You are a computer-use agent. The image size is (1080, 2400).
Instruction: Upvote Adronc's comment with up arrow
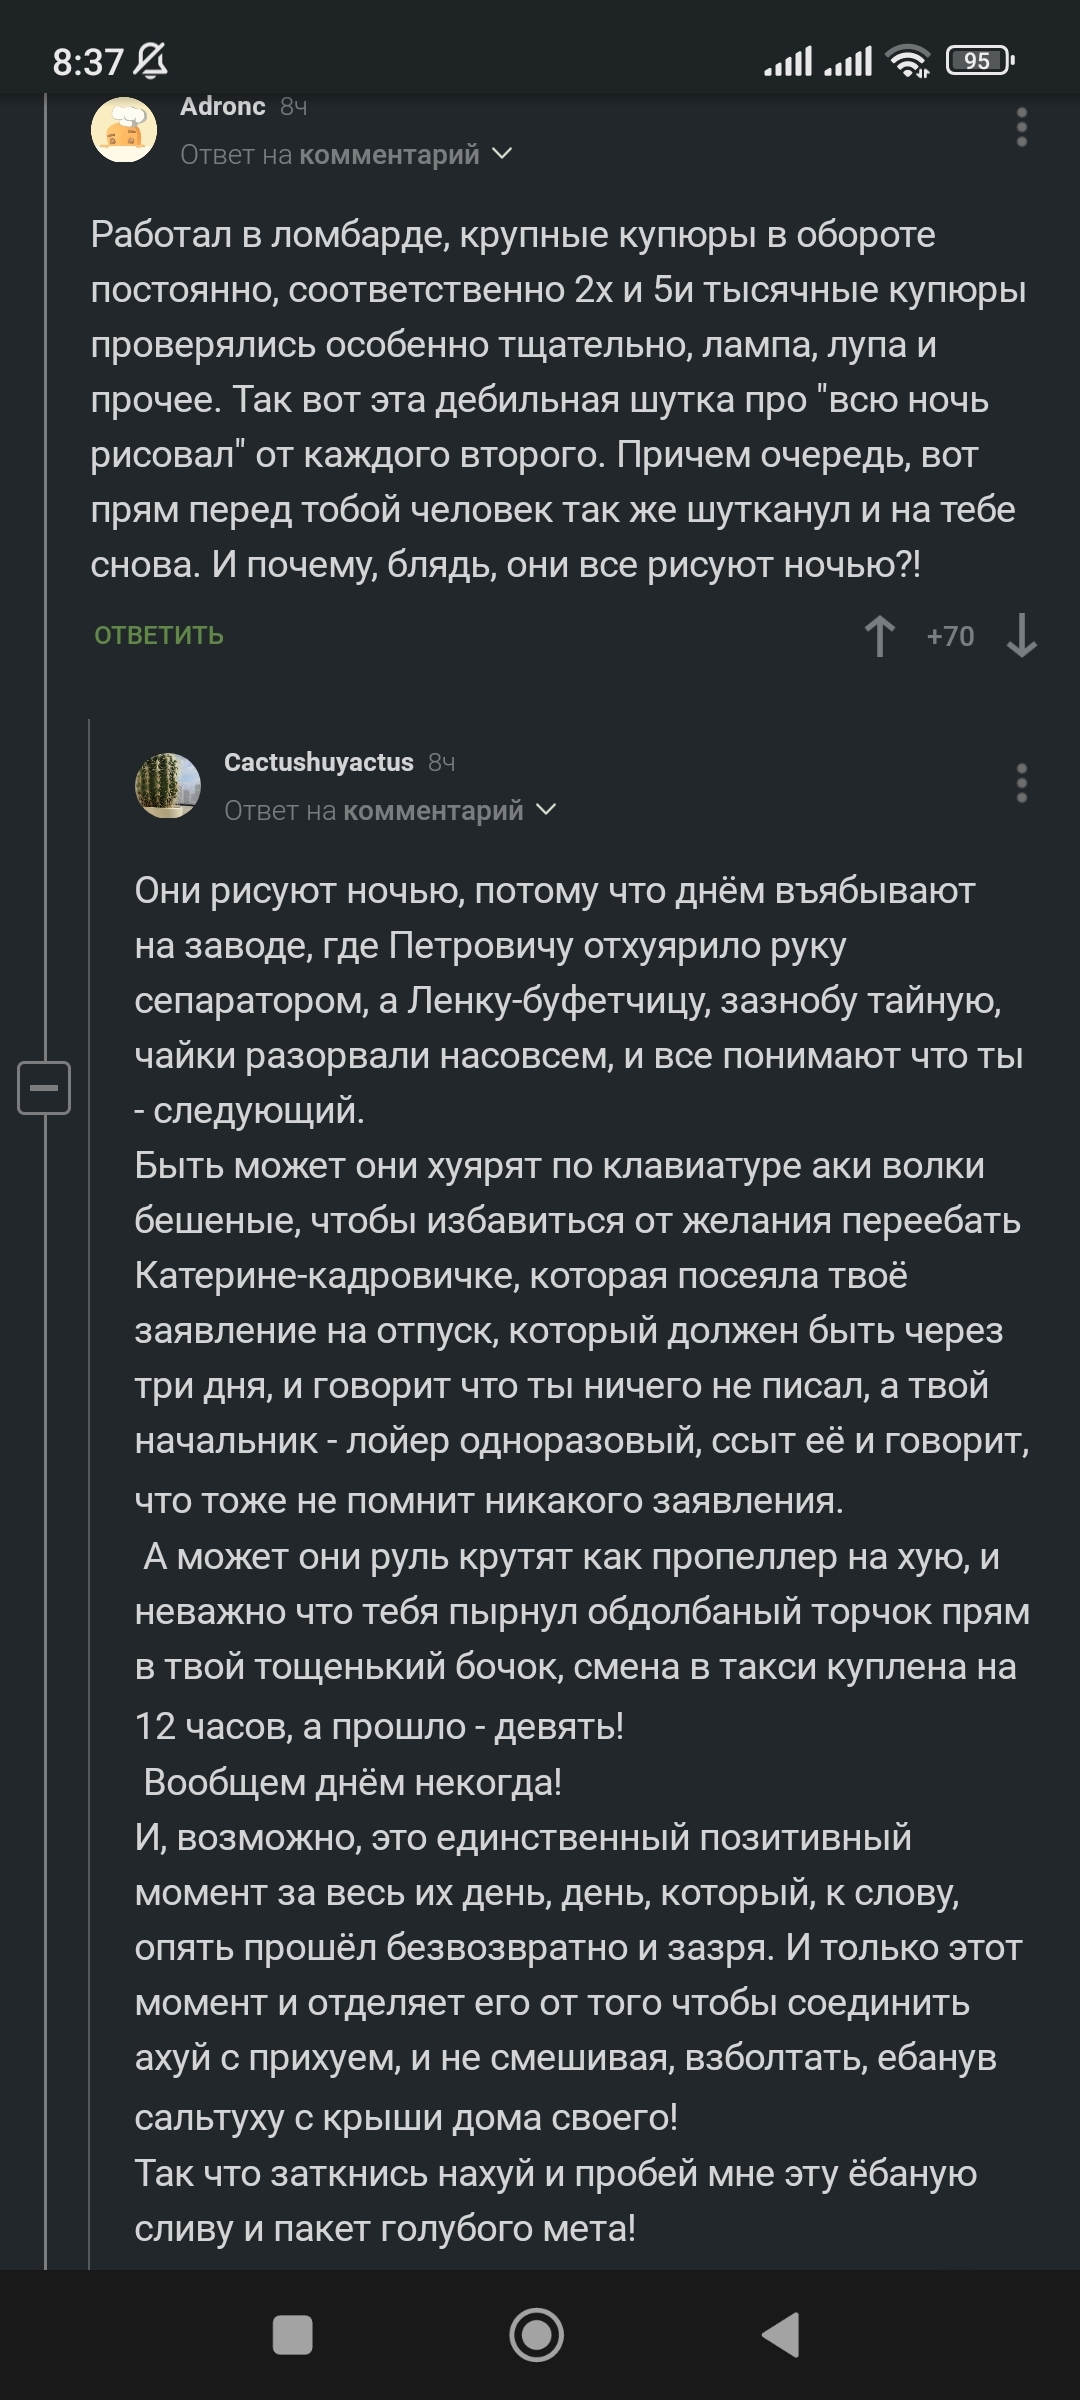[880, 636]
